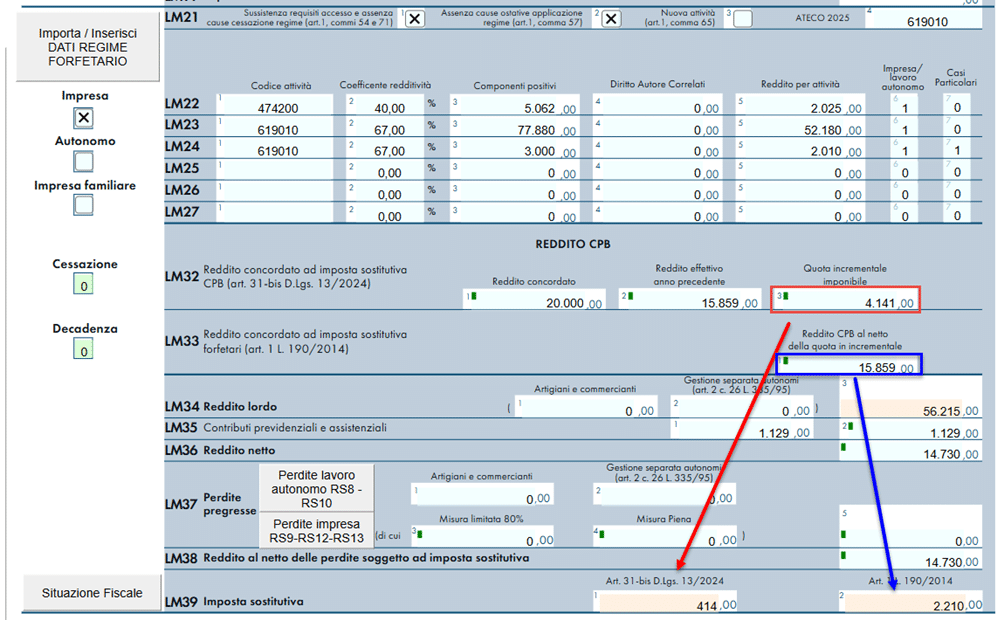This screenshot has width=1004, height=620.
Task: Click Perdite impresa RS9-RS12-RS13 button
Action: [315, 531]
